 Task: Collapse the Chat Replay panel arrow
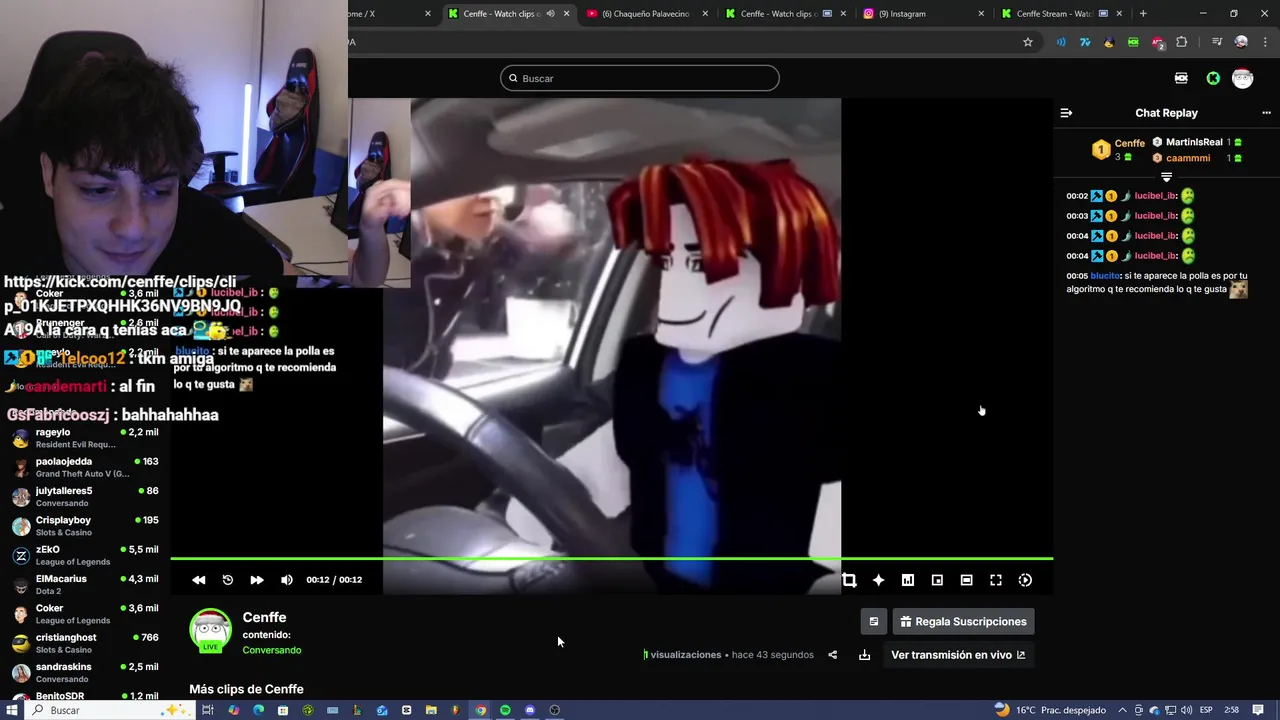coord(1066,113)
